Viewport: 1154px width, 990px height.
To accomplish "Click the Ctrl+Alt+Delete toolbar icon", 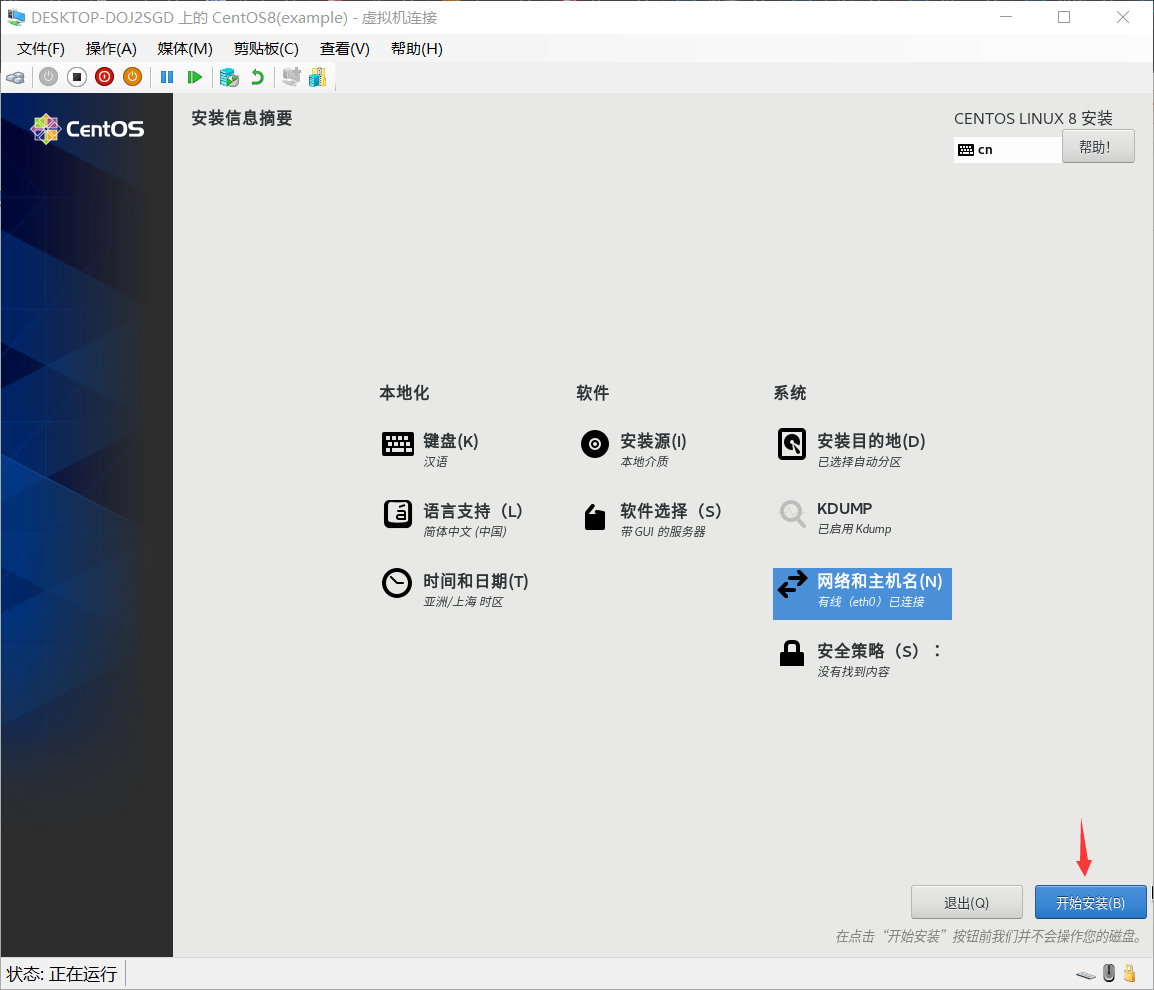I will pos(15,77).
